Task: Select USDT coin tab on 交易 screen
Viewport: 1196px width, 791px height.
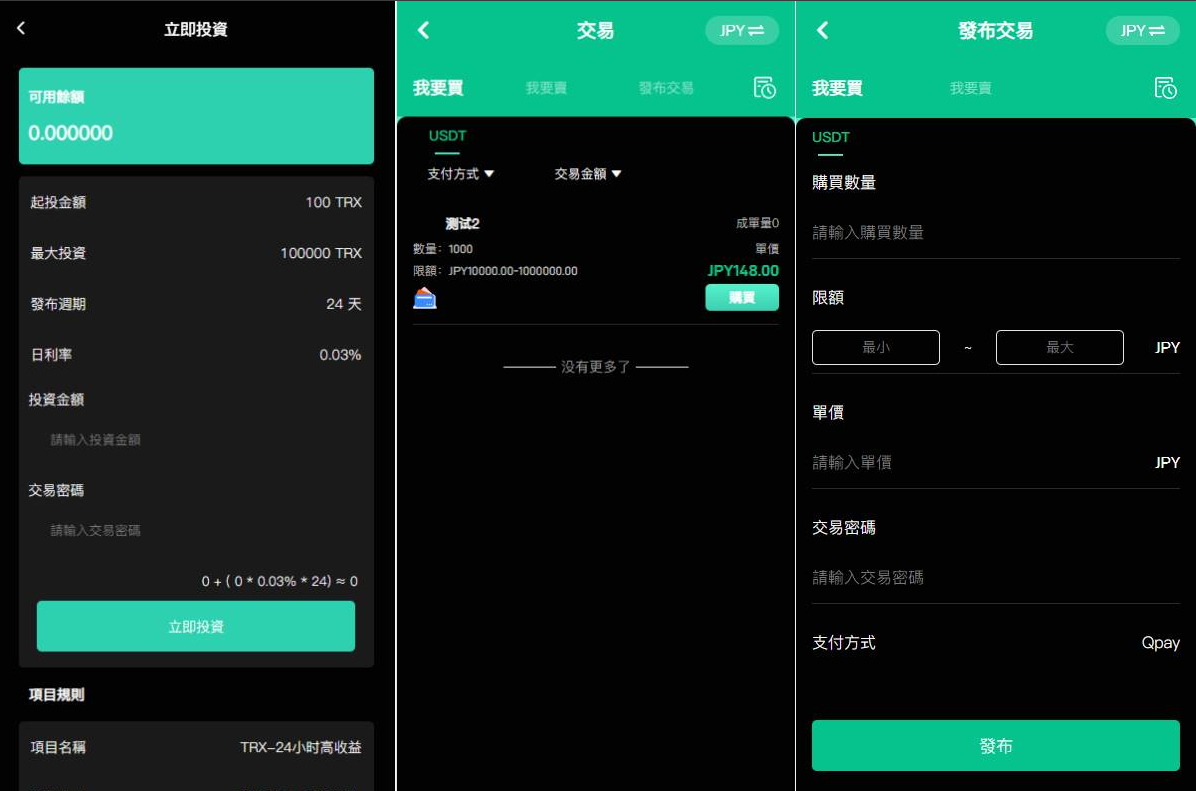Action: click(x=447, y=136)
